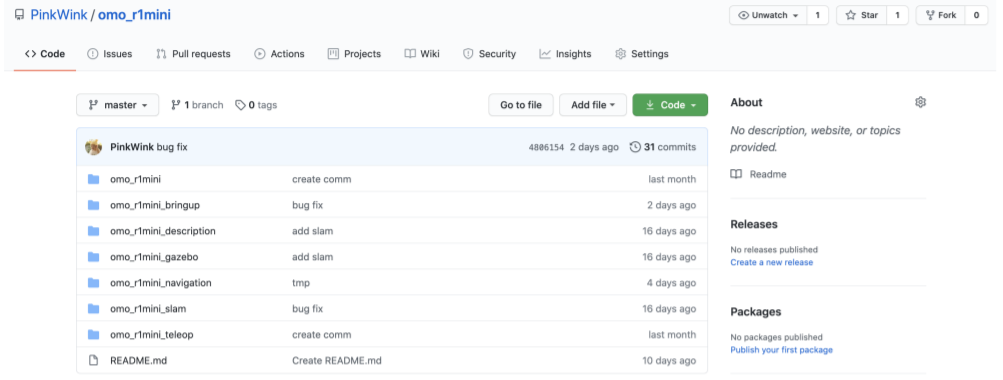Click 'Create README.md' commit message

click(x=336, y=361)
